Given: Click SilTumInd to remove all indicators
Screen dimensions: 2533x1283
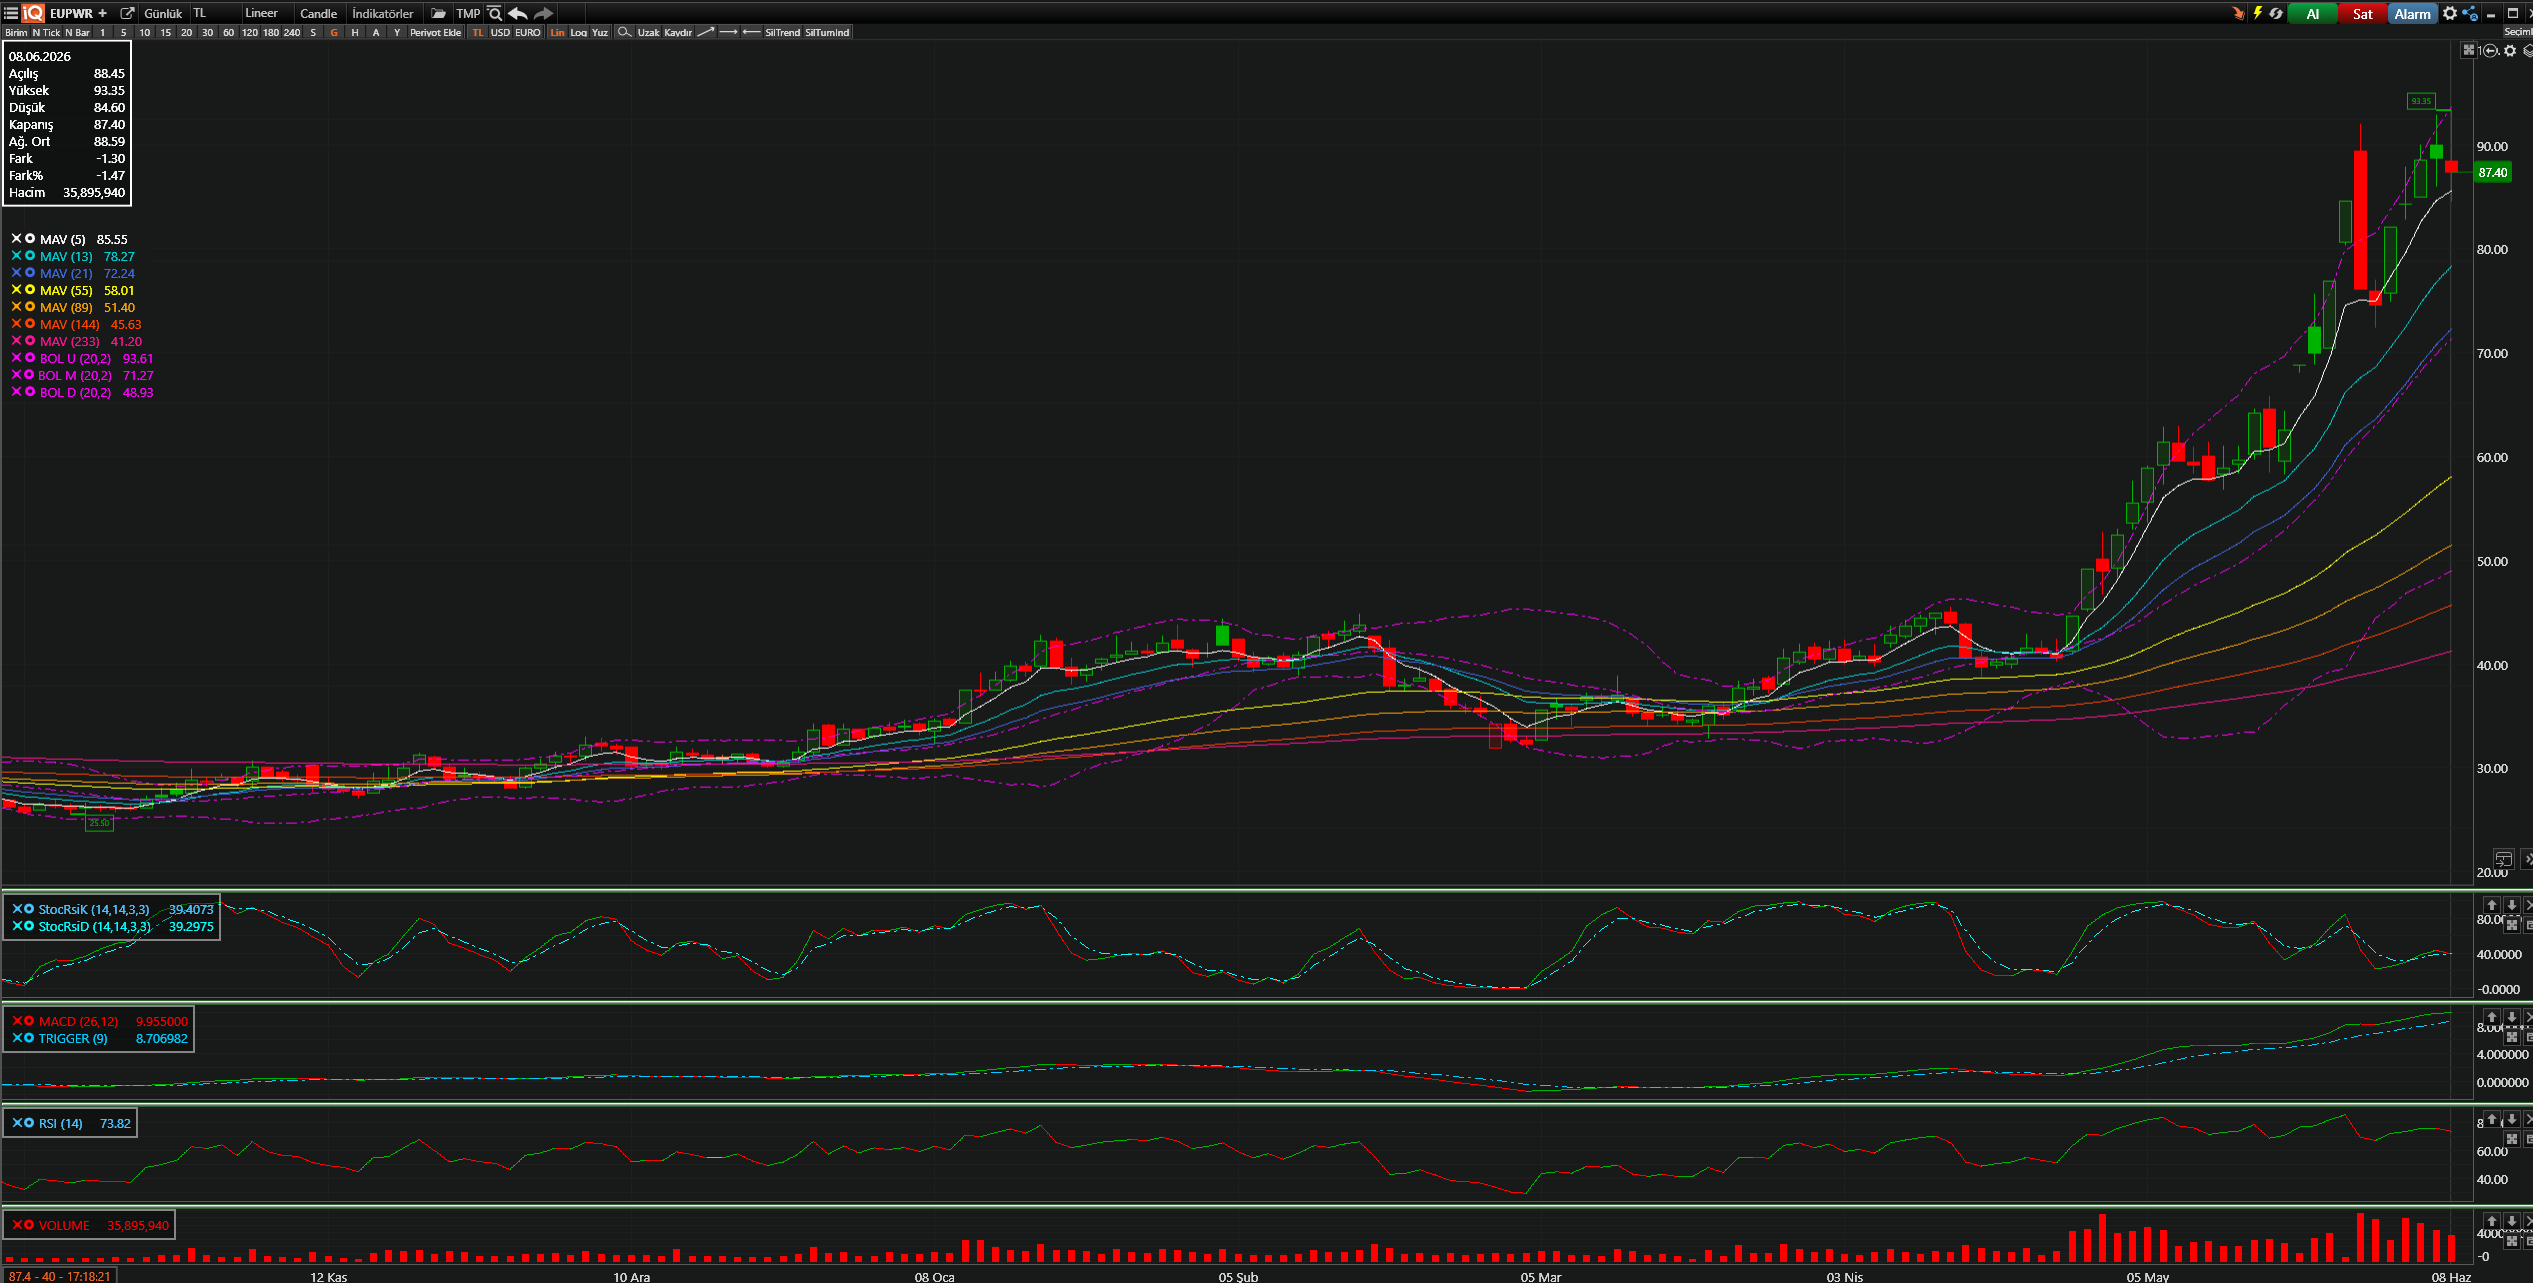Looking at the screenshot, I should [827, 32].
